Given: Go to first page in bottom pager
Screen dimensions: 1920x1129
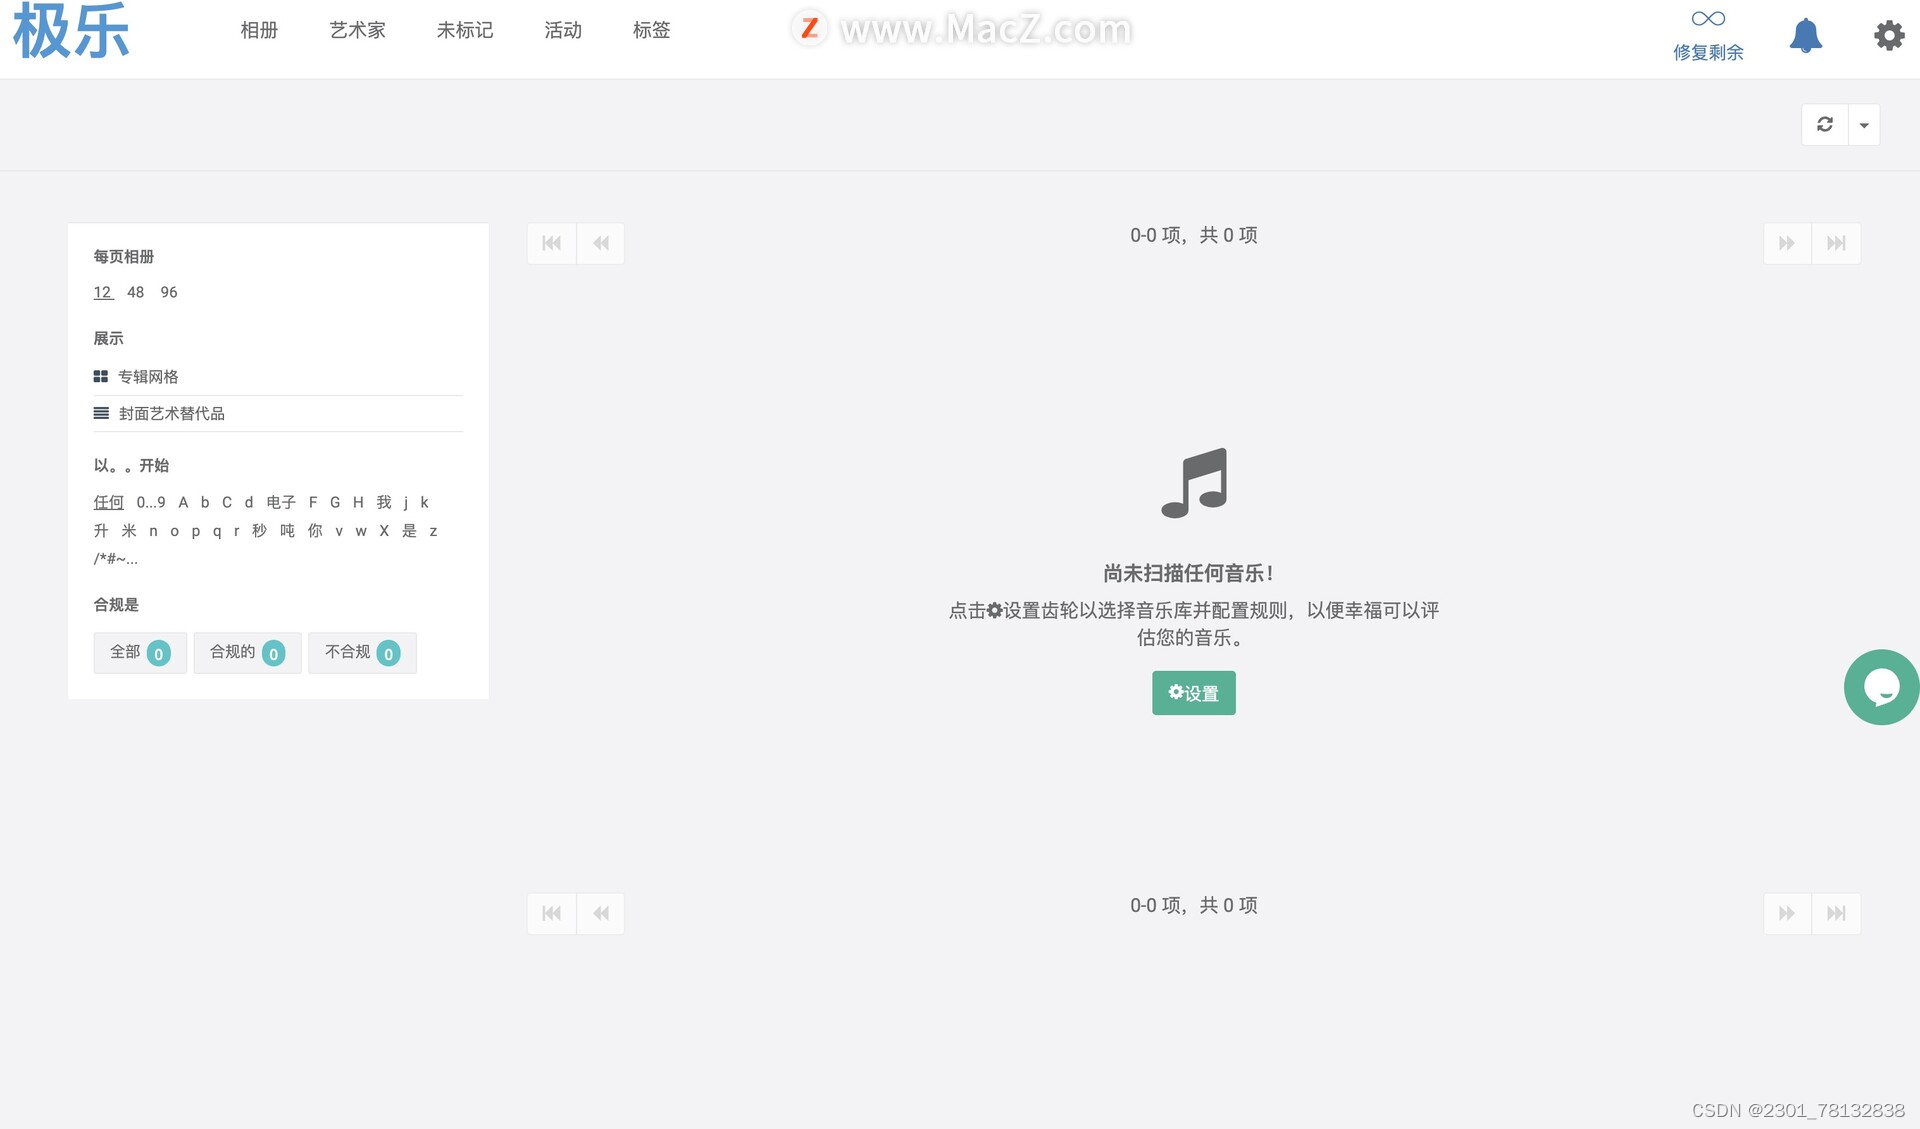Looking at the screenshot, I should point(552,913).
